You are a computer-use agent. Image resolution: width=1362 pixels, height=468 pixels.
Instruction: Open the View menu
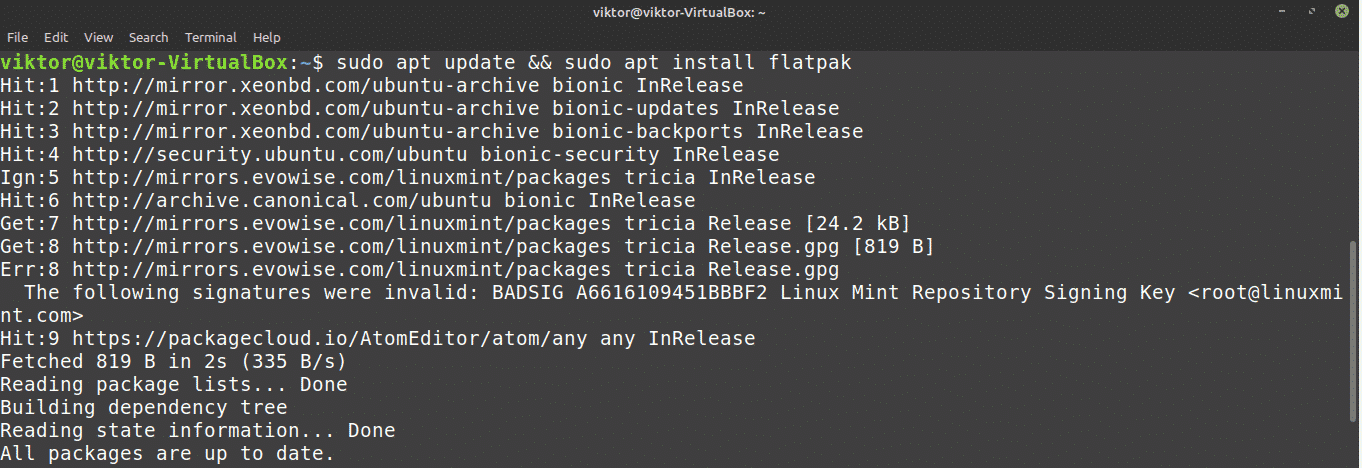pyautogui.click(x=98, y=37)
